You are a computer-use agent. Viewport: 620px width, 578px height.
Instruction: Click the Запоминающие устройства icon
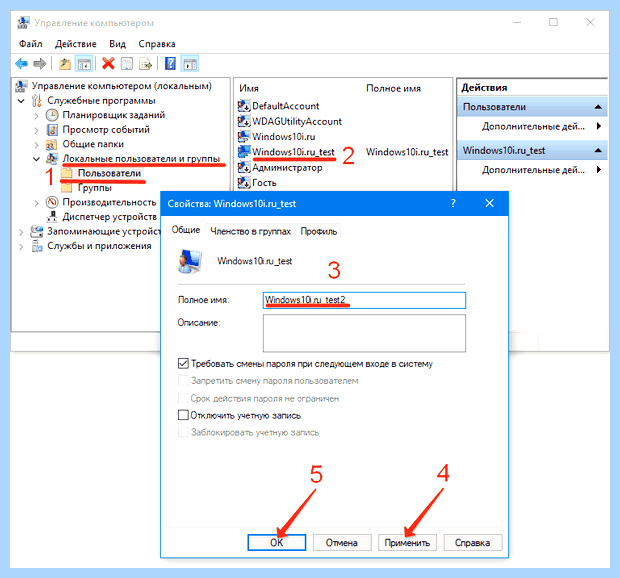[37, 231]
